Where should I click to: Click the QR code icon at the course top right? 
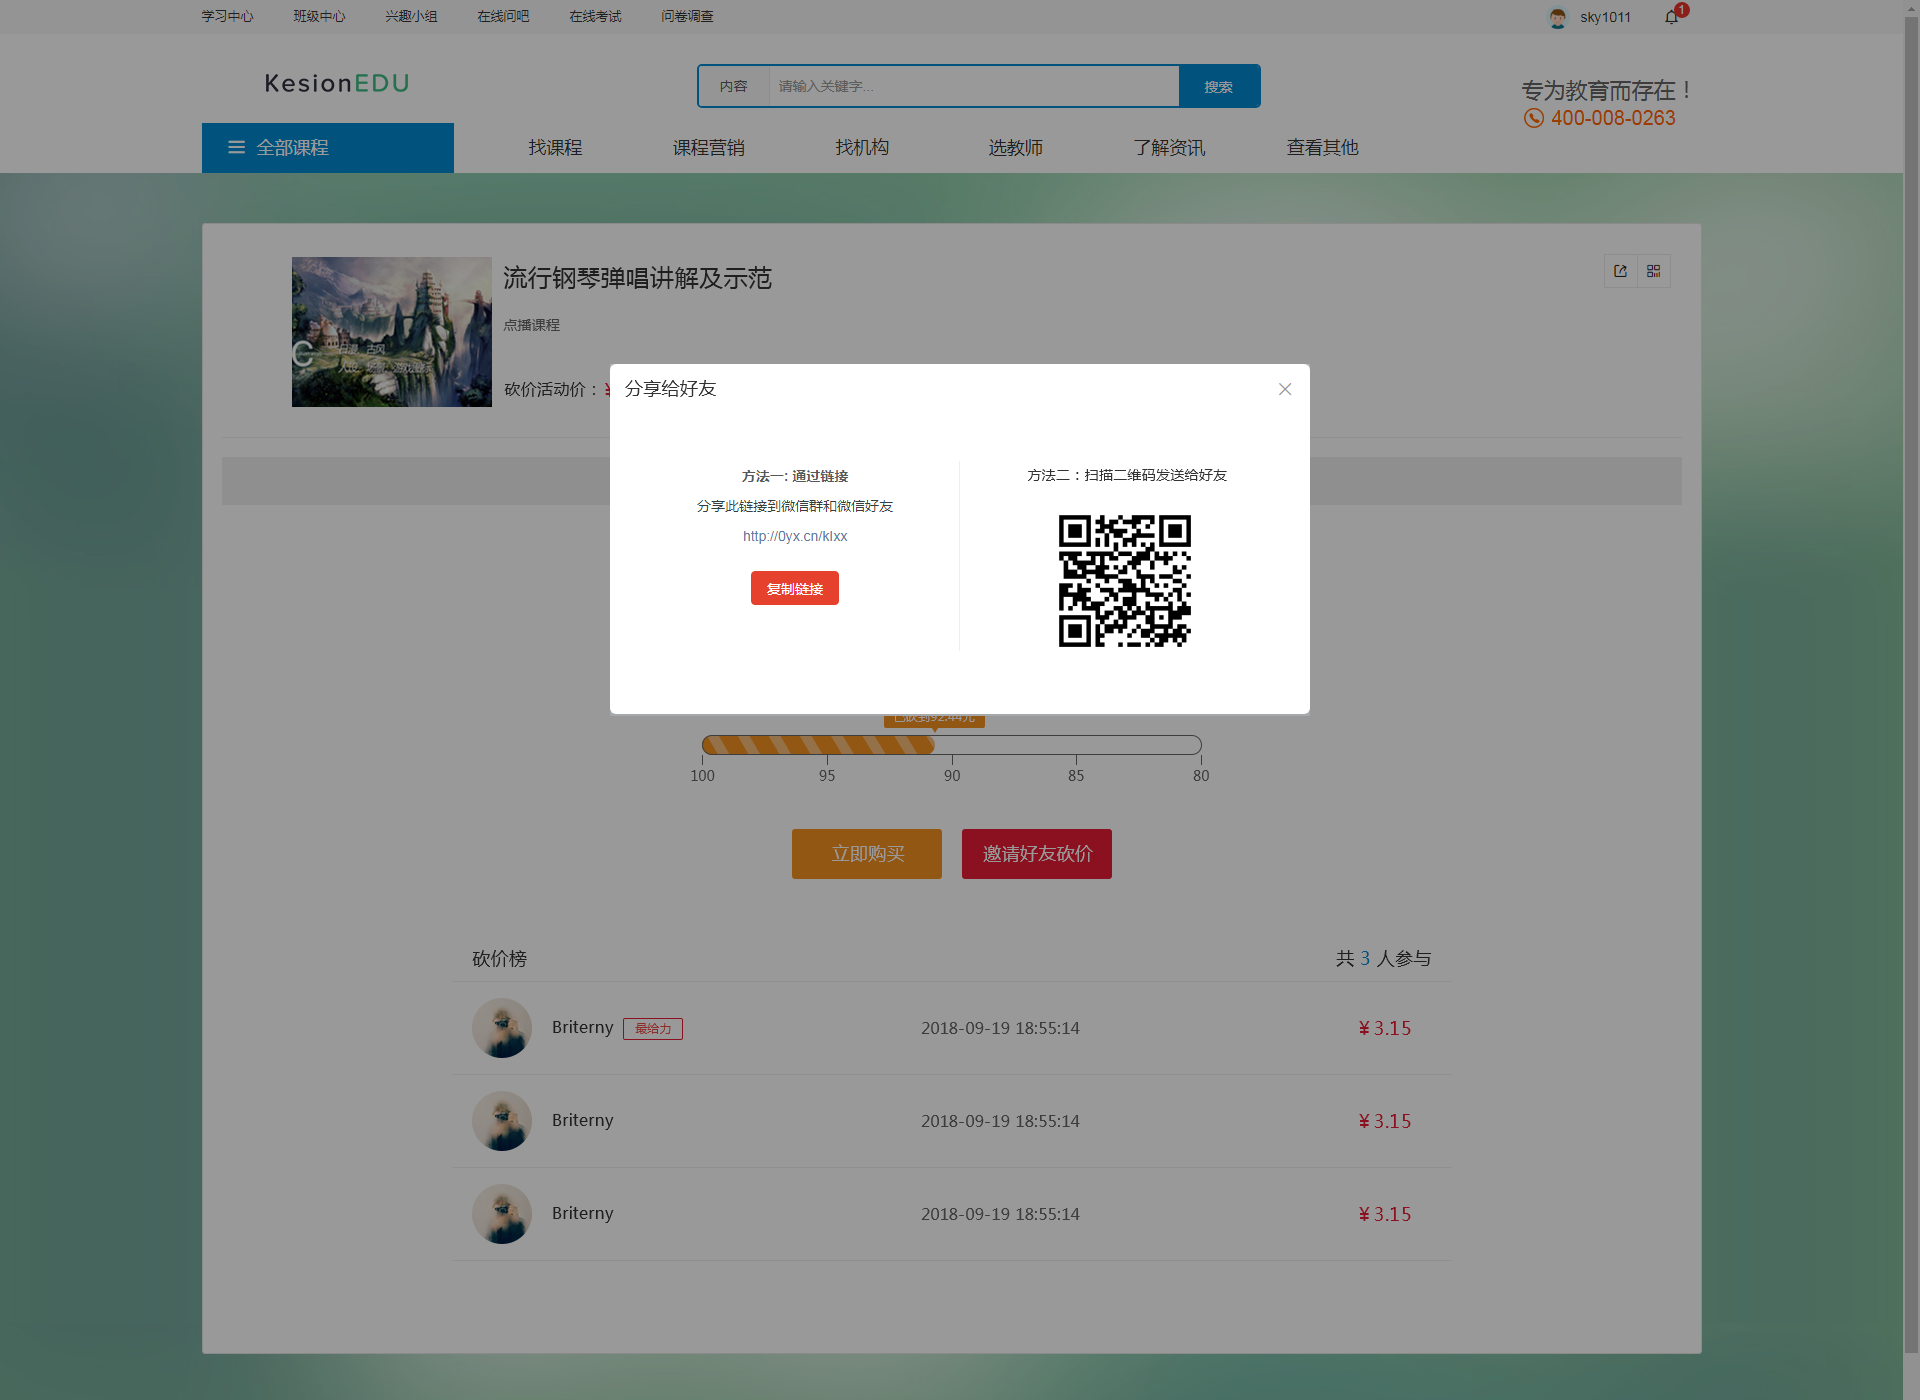[x=1654, y=271]
